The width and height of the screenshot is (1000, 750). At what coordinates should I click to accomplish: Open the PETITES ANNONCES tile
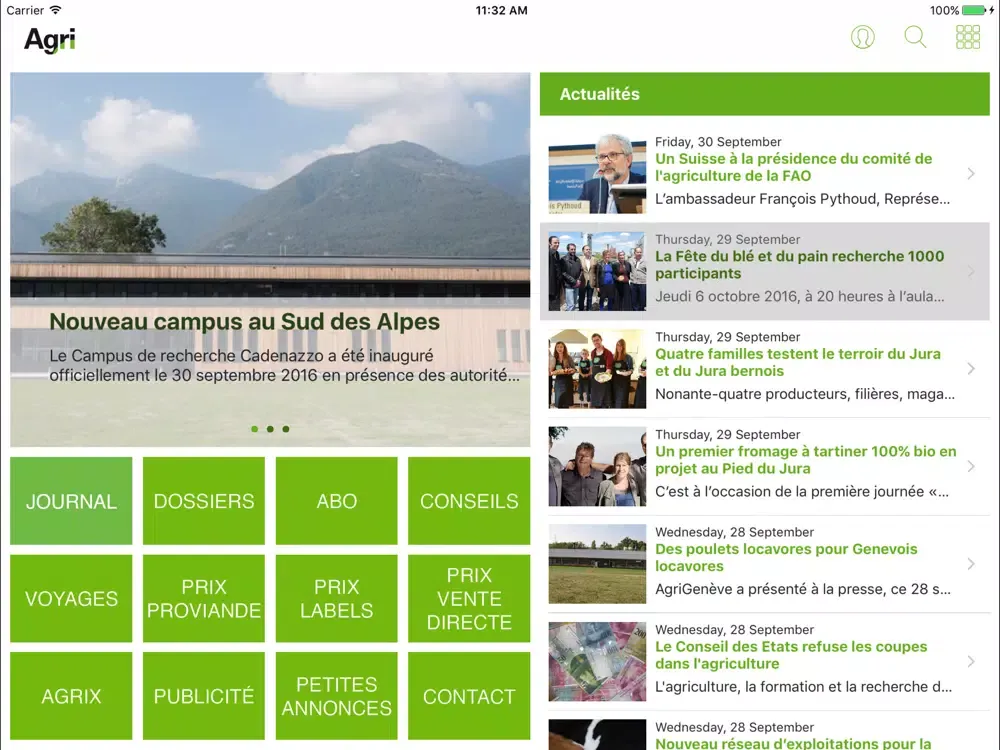(x=336, y=696)
